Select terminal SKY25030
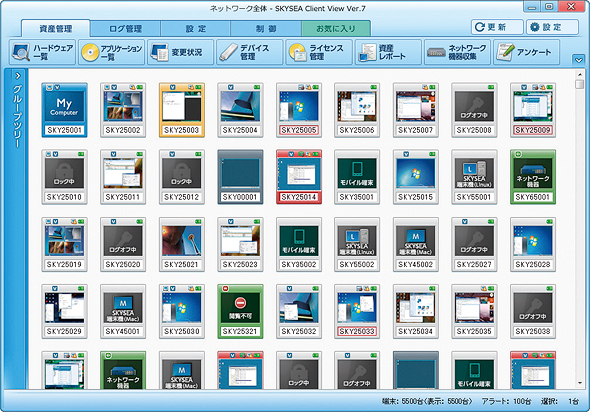 182,311
